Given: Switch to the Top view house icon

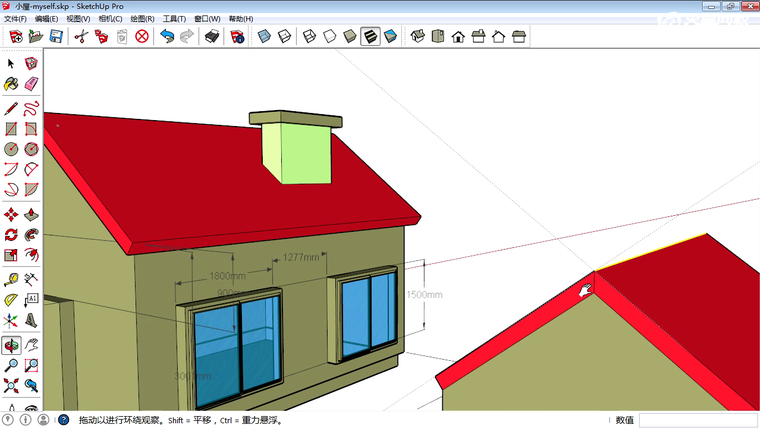Looking at the screenshot, I should pos(437,37).
